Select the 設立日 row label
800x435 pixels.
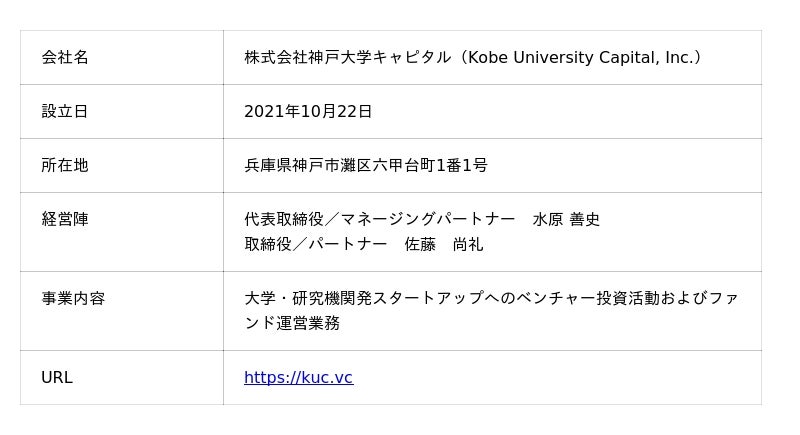click(65, 111)
